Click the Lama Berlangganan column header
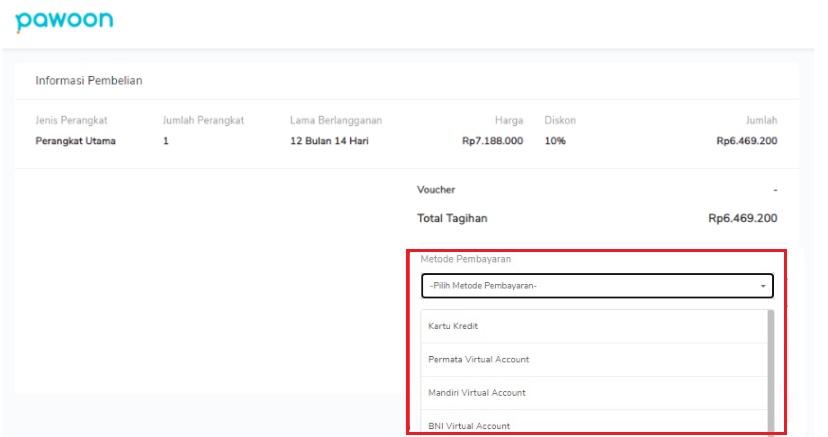The image size is (828, 437). pos(336,120)
